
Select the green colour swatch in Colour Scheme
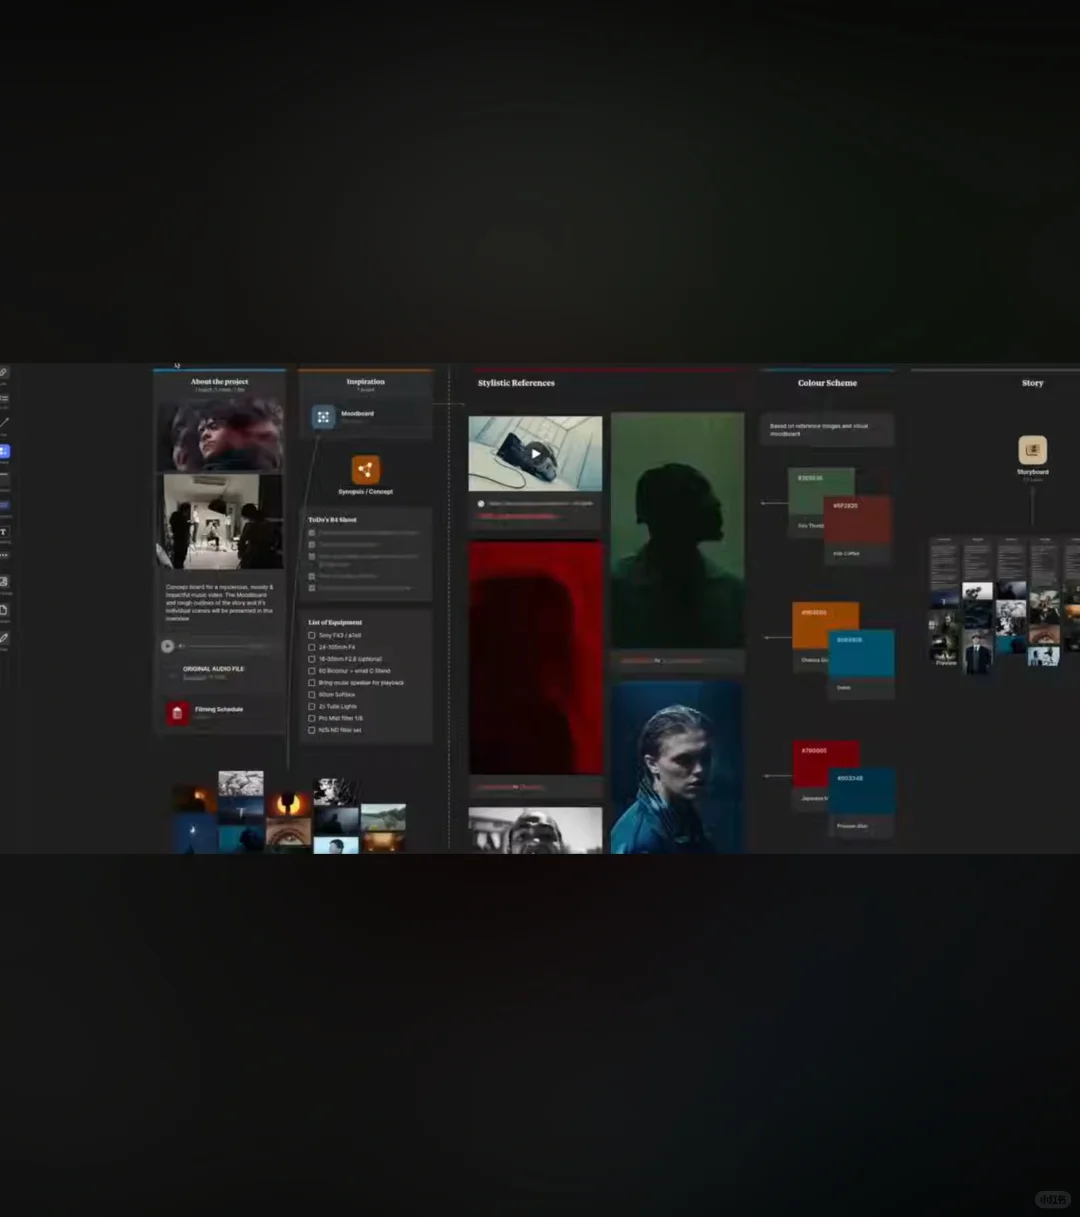820,492
